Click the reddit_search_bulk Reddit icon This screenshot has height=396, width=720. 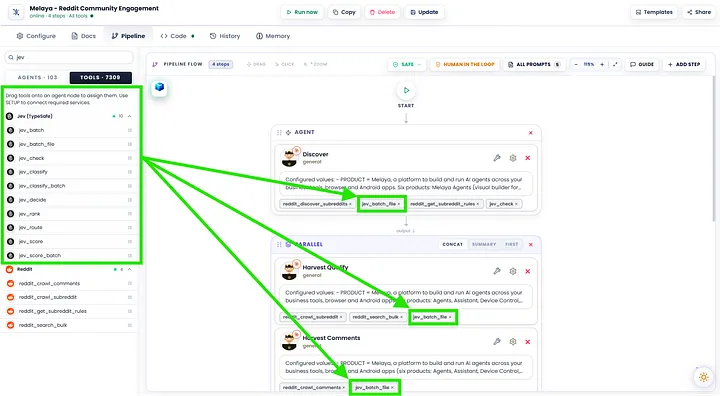point(11,325)
